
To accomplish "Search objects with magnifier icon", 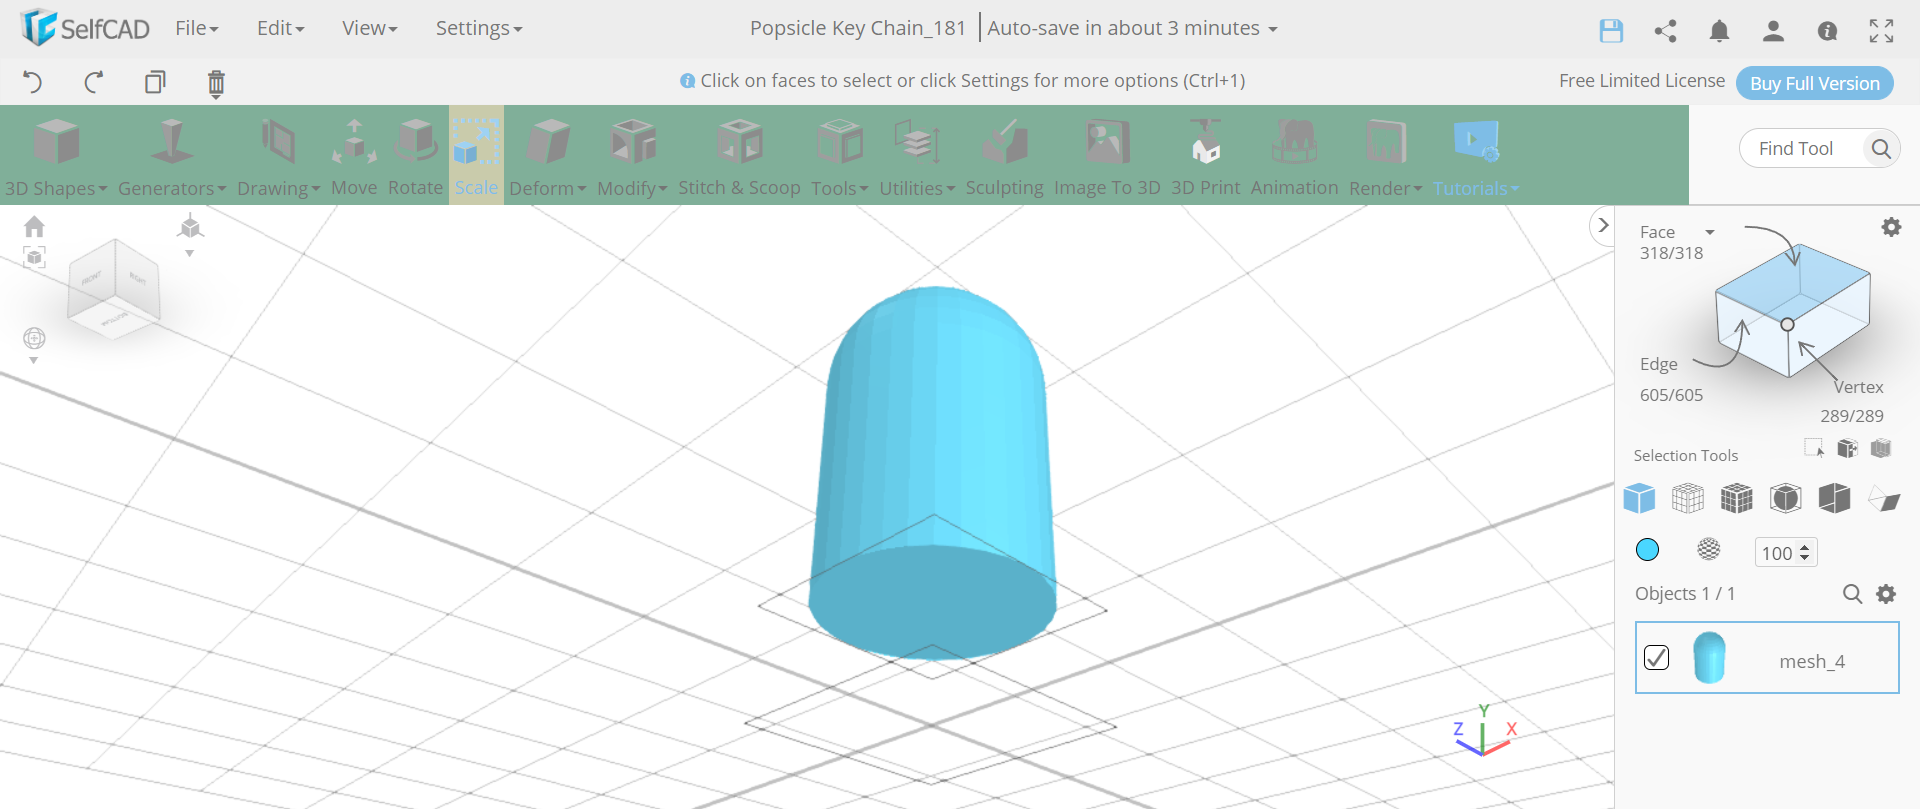I will tap(1852, 594).
